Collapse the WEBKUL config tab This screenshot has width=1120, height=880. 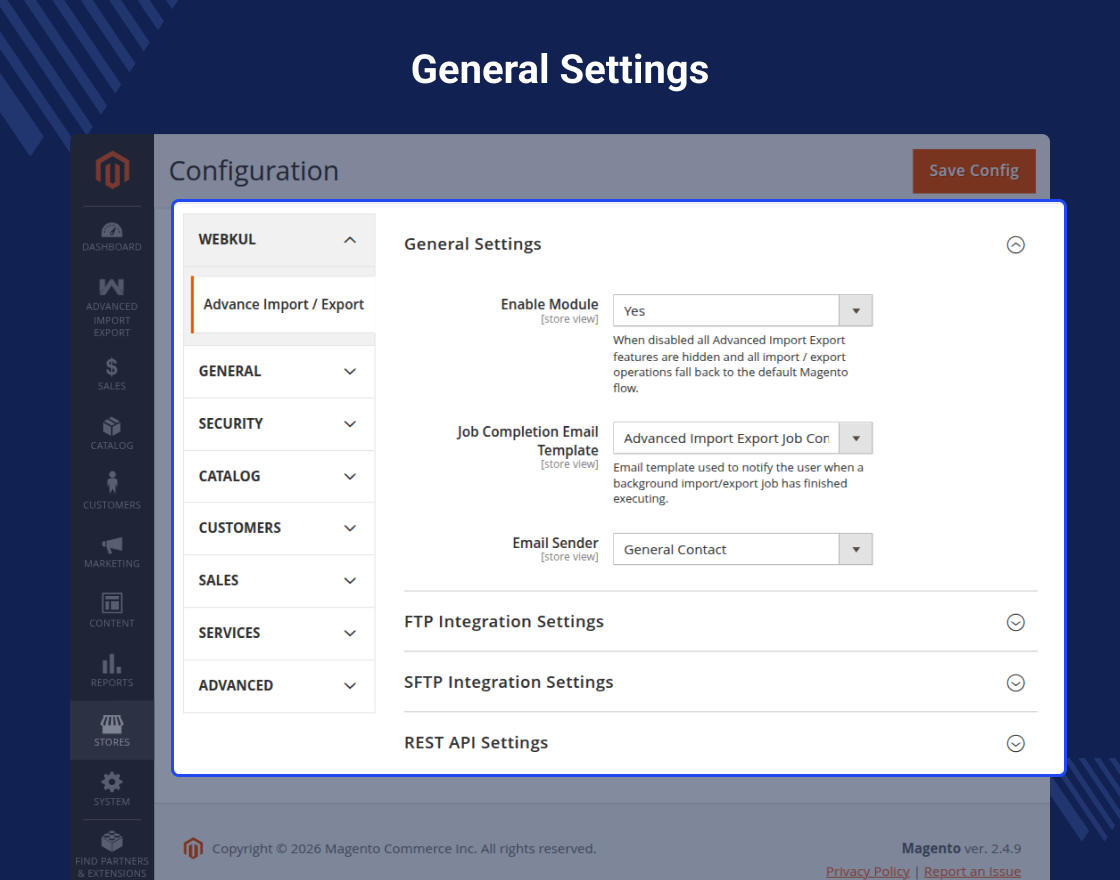(x=279, y=240)
